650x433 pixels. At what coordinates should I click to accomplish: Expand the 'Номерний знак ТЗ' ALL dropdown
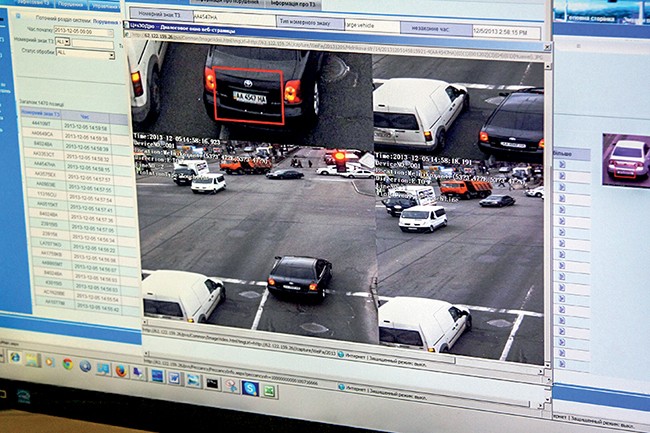pos(69,43)
